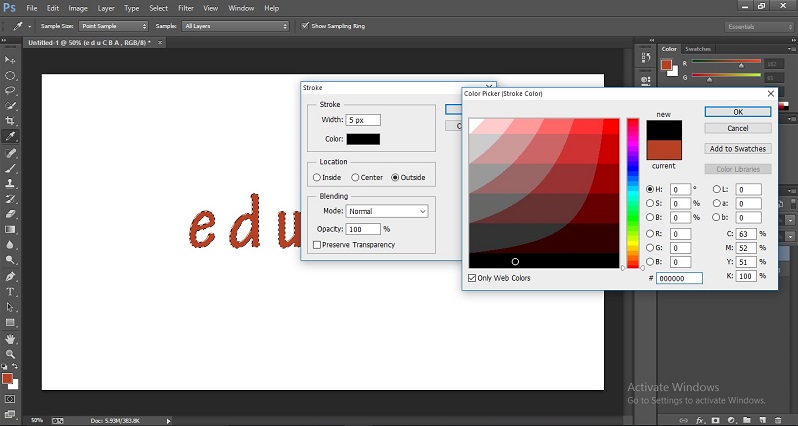Toggle Only Web Colors checkbox
This screenshot has height=426, width=798.
coord(472,278)
